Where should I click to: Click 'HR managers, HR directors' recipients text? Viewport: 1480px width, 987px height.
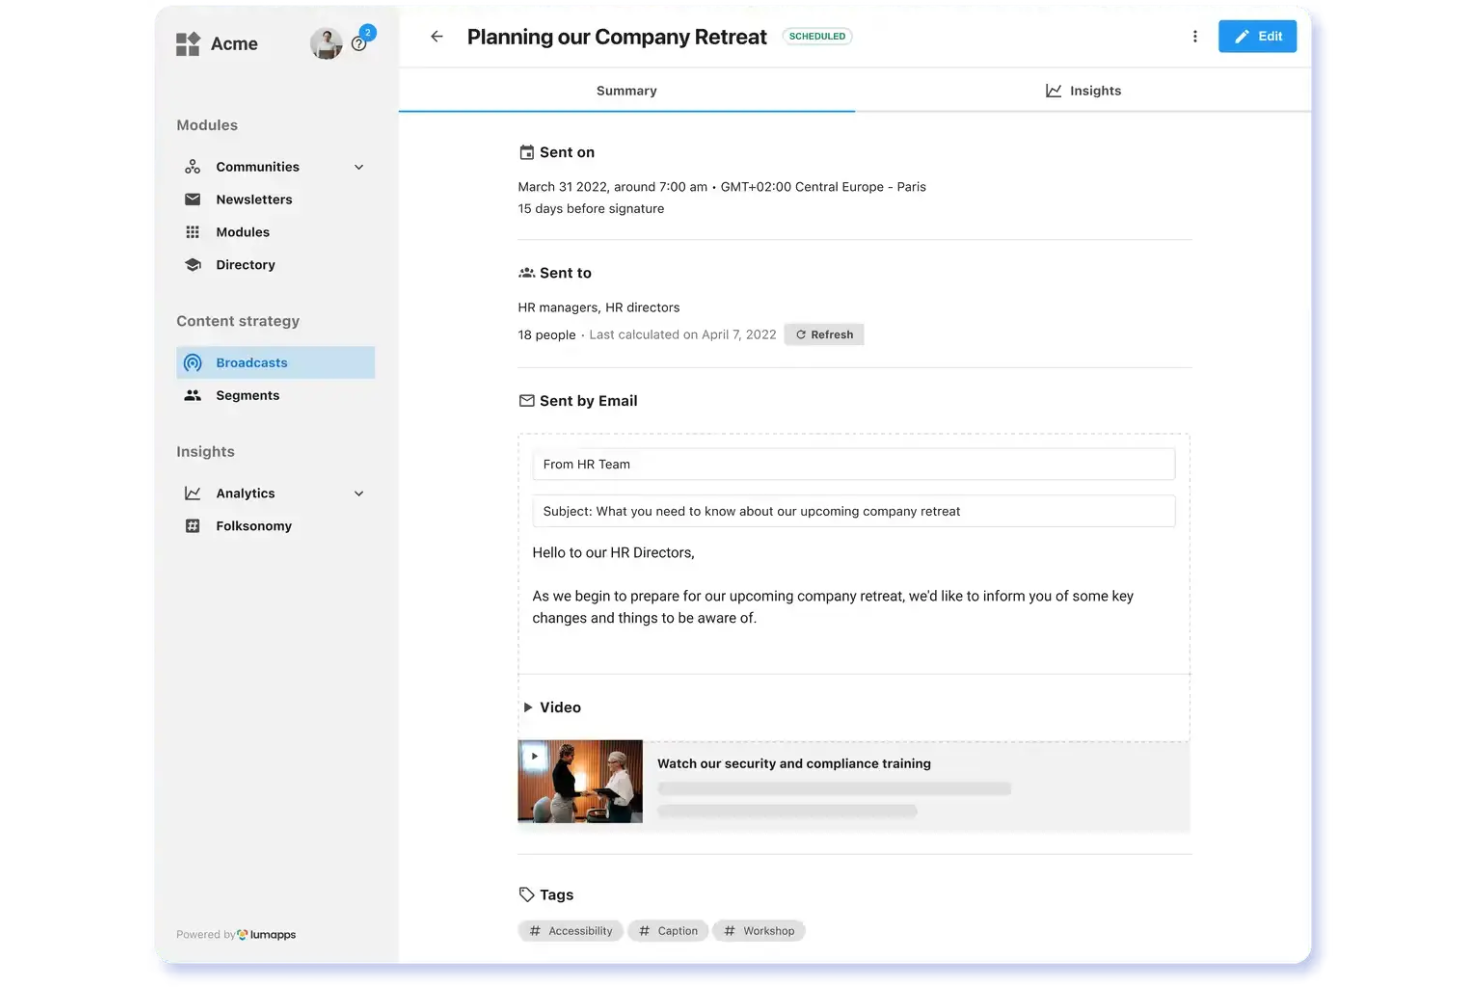(598, 308)
